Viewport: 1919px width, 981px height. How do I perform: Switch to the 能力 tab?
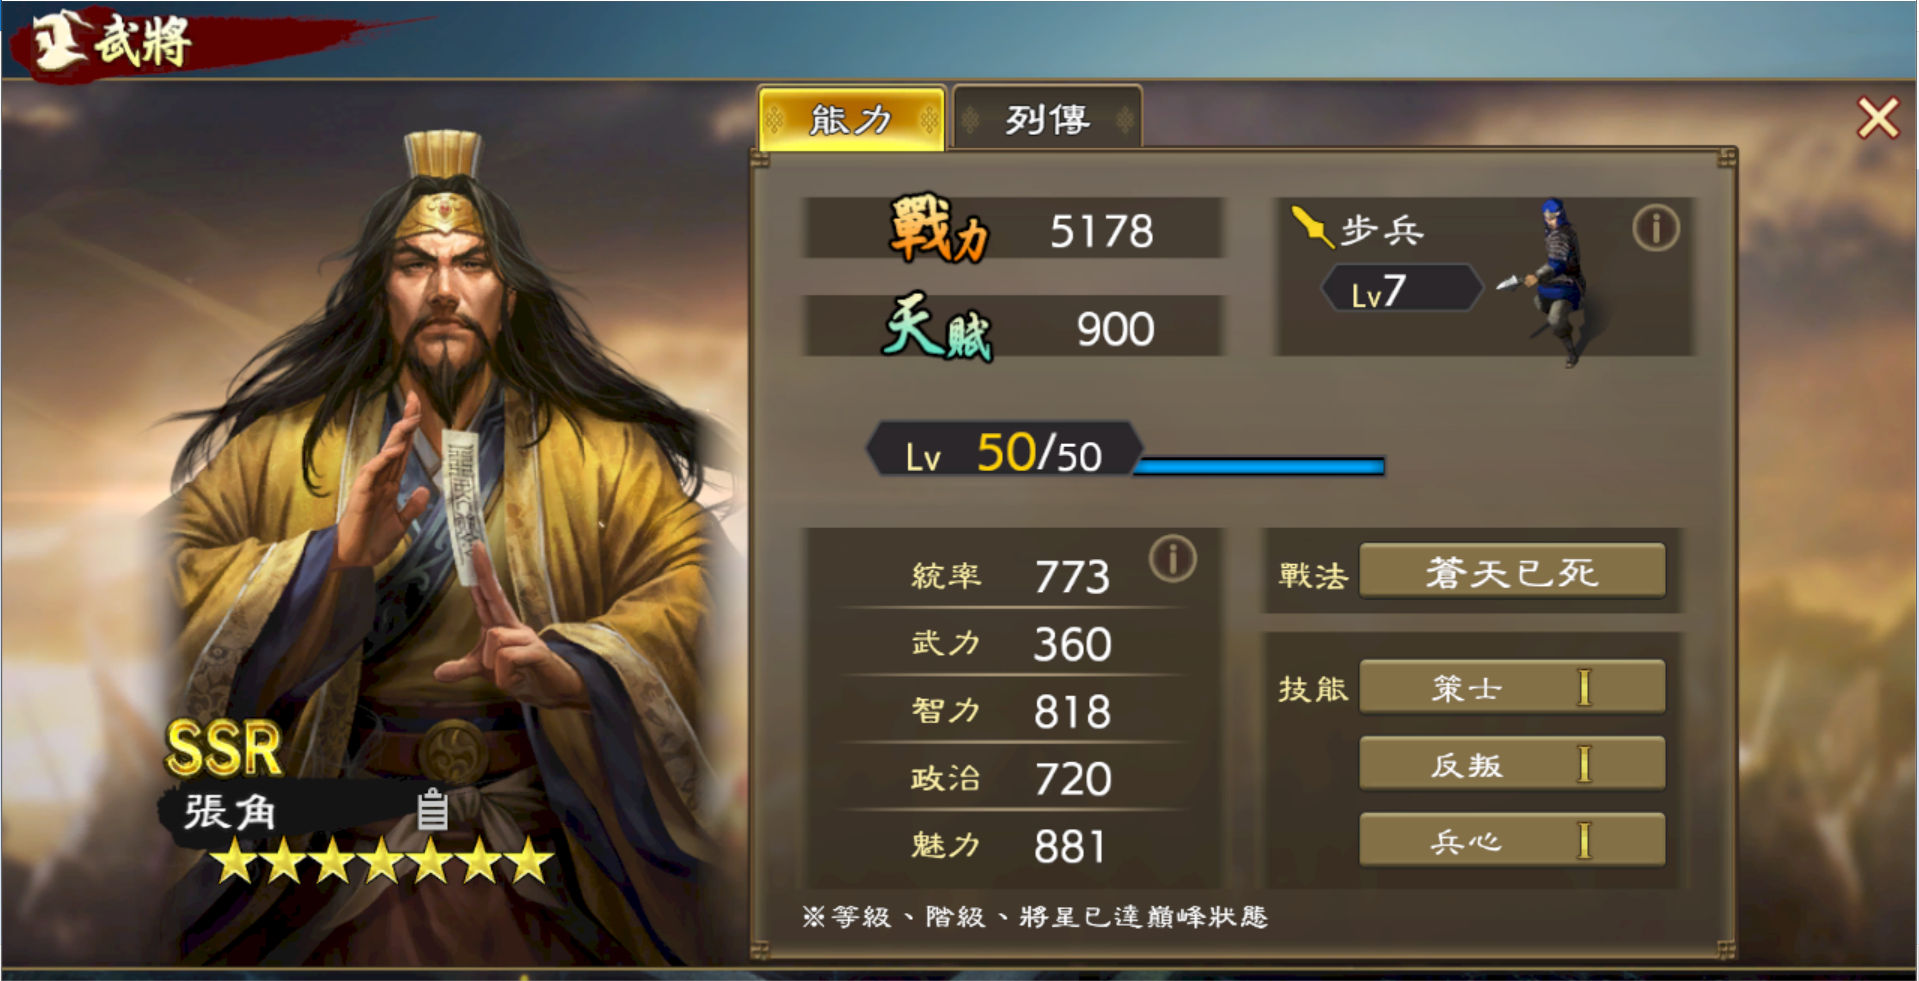tap(851, 120)
